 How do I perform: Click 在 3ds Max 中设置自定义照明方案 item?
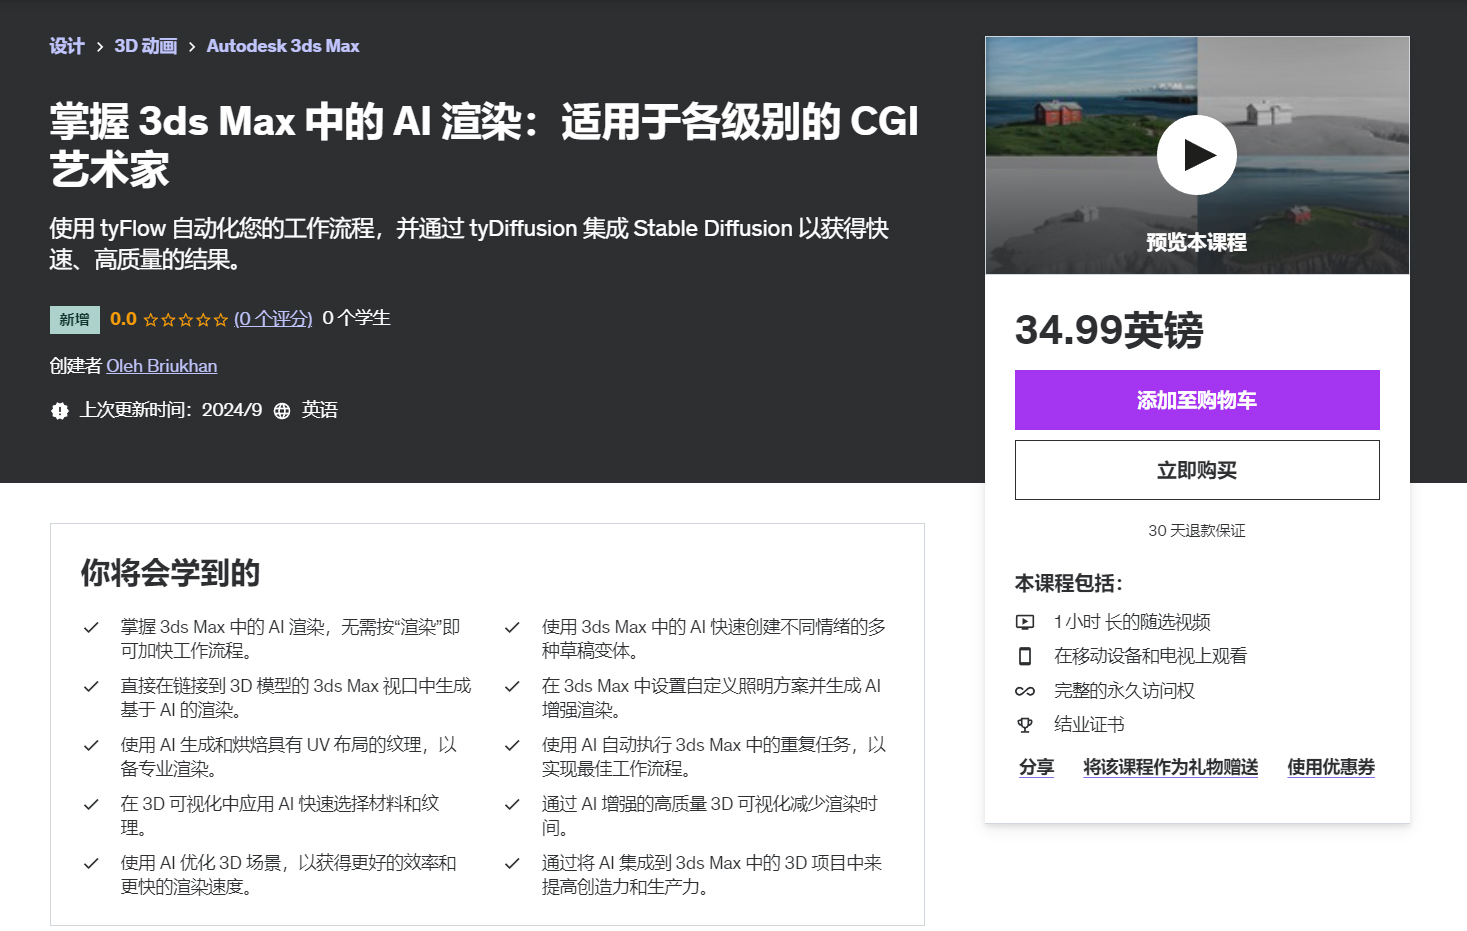pyautogui.click(x=712, y=698)
